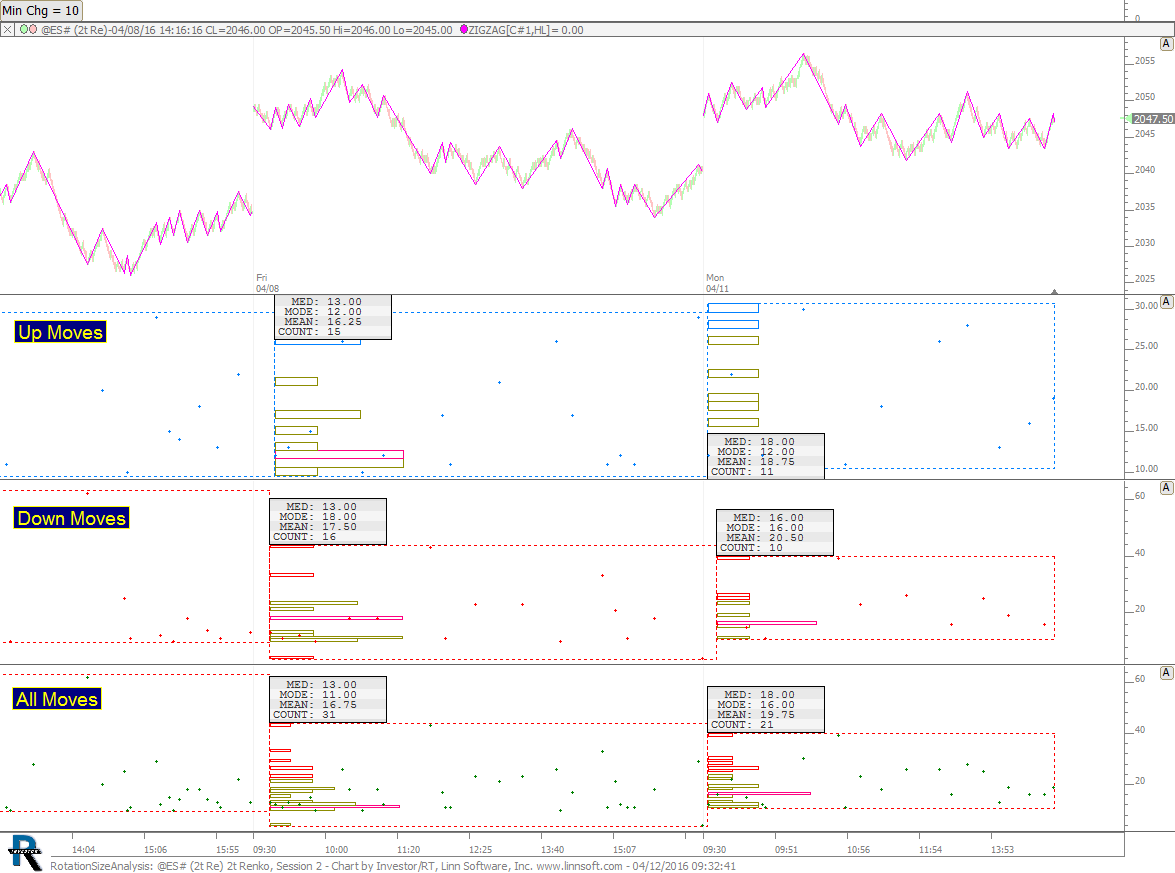This screenshot has height=873, width=1175.
Task: Click the green circle instrument indicator
Action: [x=24, y=30]
